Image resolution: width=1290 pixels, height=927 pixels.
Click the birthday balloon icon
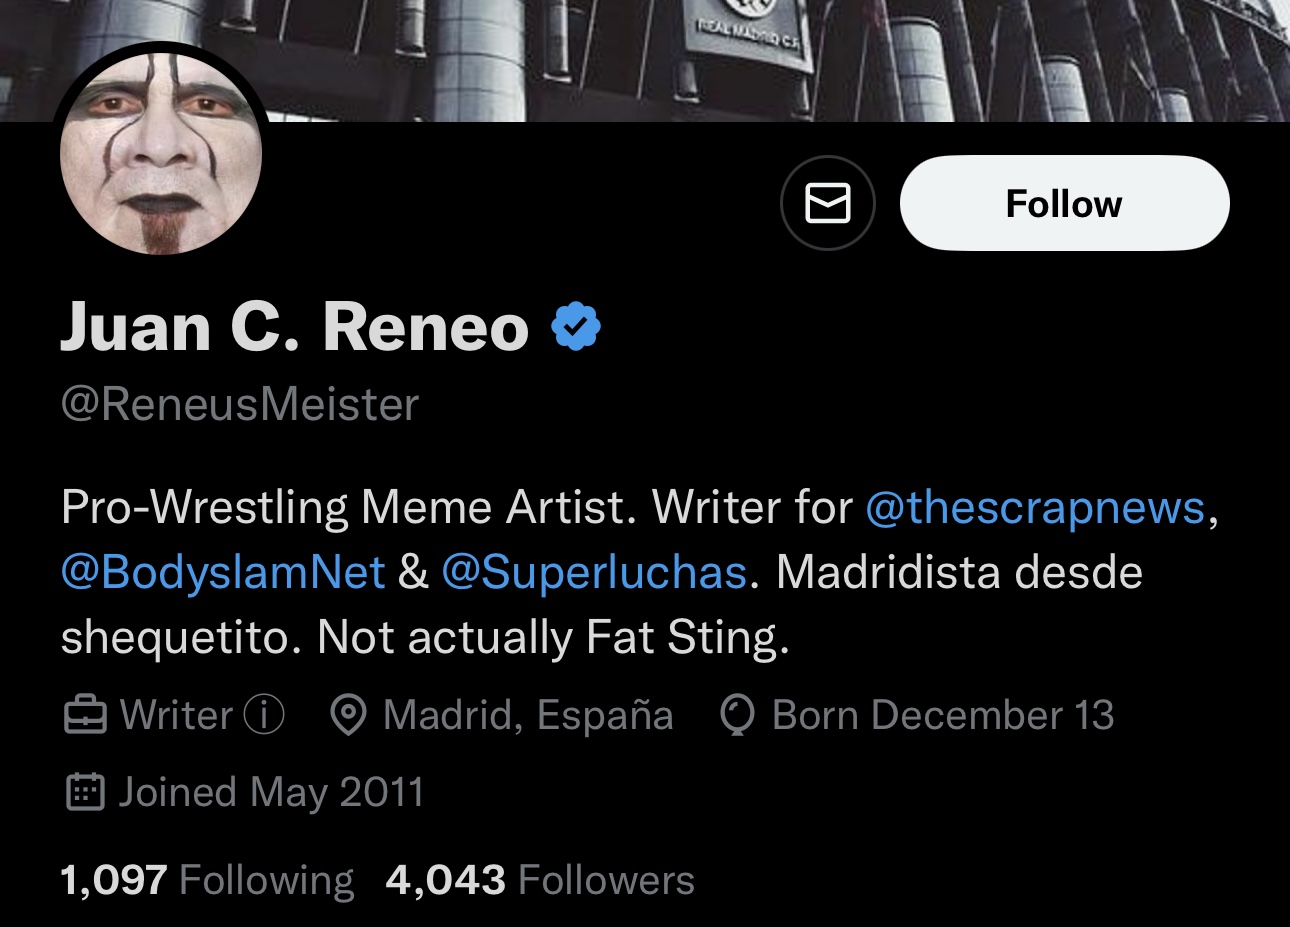coord(737,716)
